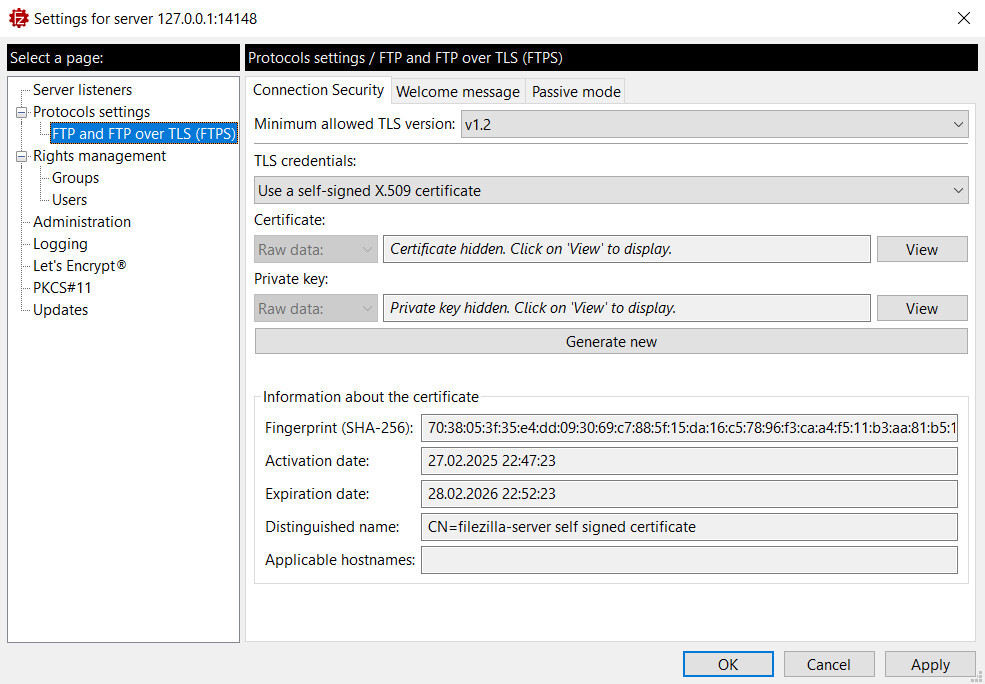Click the 'Distinguished name:' label
985x684 pixels.
pos(332,527)
